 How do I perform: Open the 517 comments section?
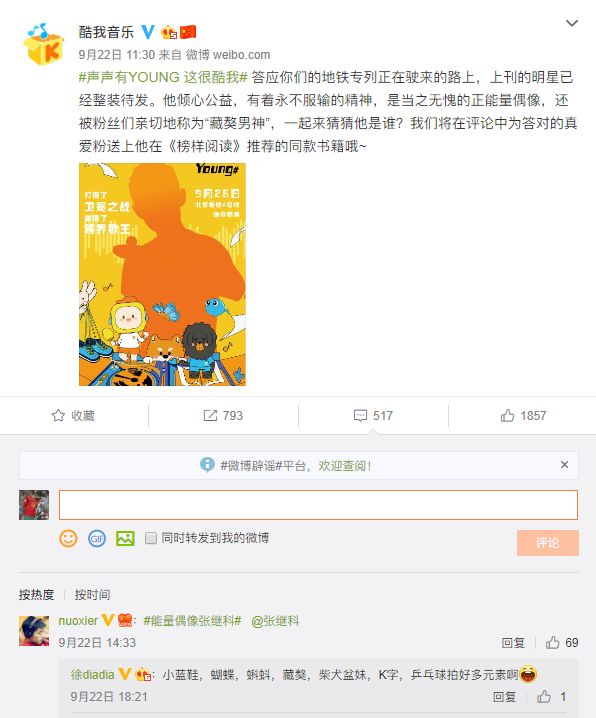[x=373, y=416]
